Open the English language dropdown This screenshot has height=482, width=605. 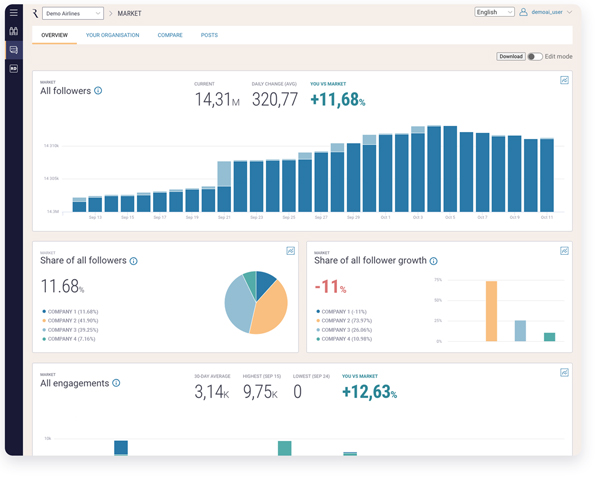(x=494, y=12)
